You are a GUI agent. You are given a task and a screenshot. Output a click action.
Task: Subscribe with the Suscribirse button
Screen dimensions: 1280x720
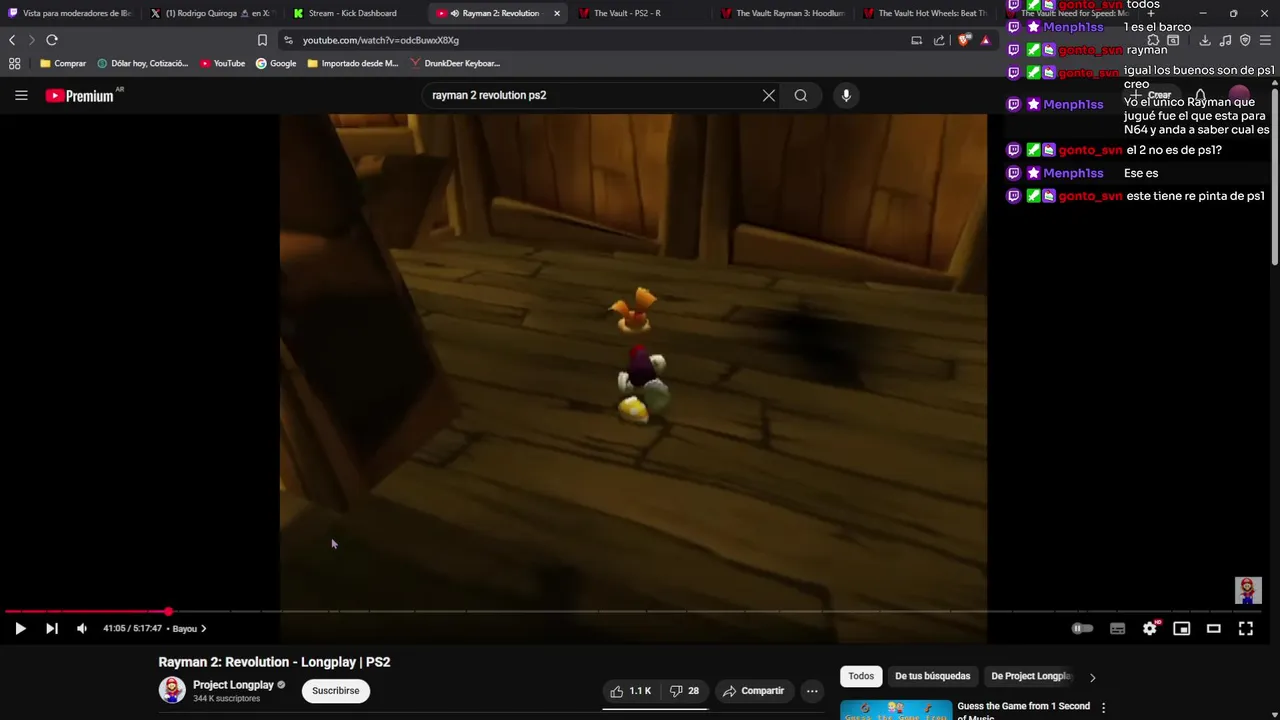[336, 691]
